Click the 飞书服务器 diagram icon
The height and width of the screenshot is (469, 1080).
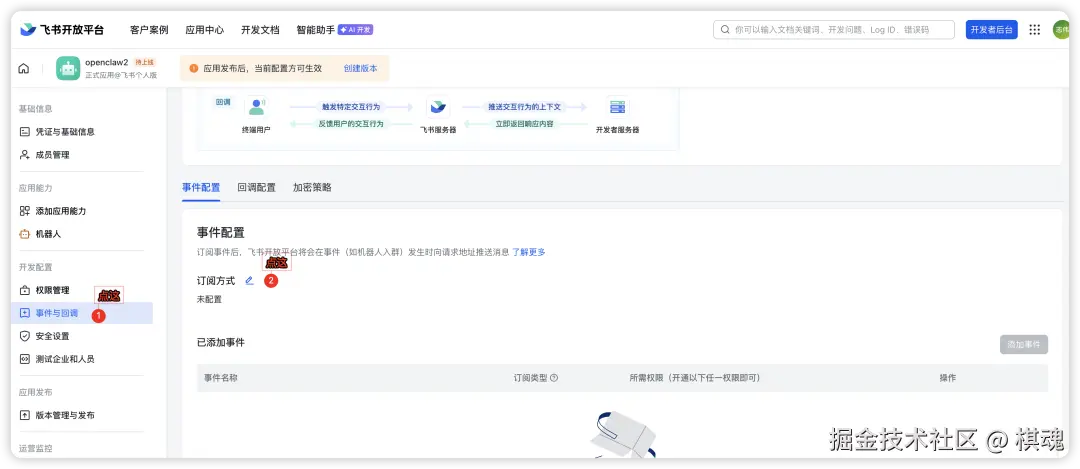[x=438, y=107]
